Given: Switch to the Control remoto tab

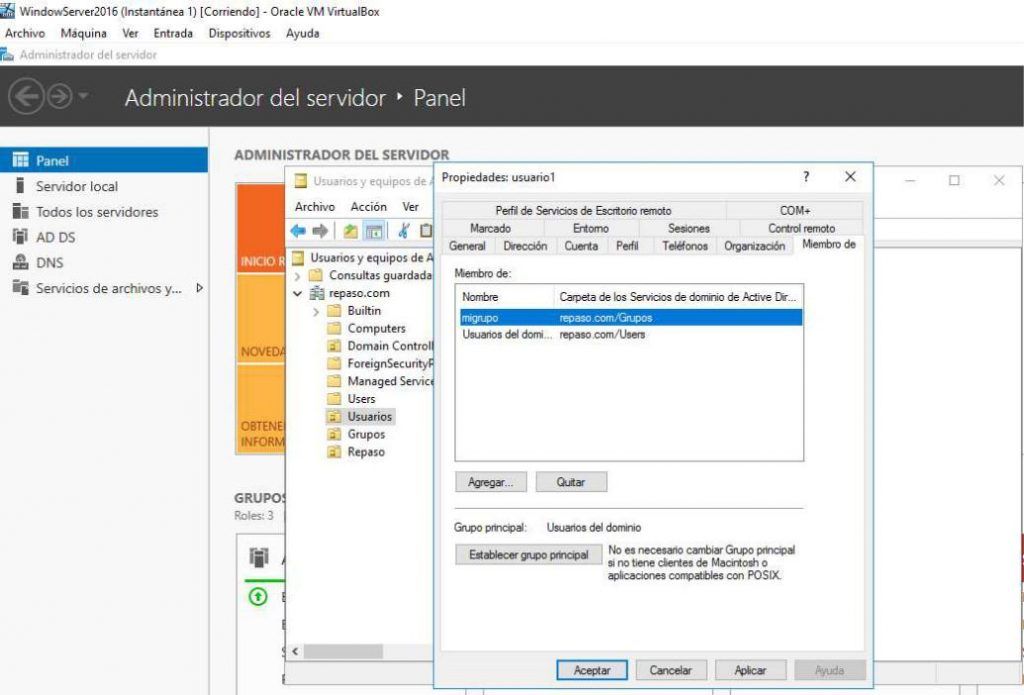Looking at the screenshot, I should pyautogui.click(x=801, y=228).
